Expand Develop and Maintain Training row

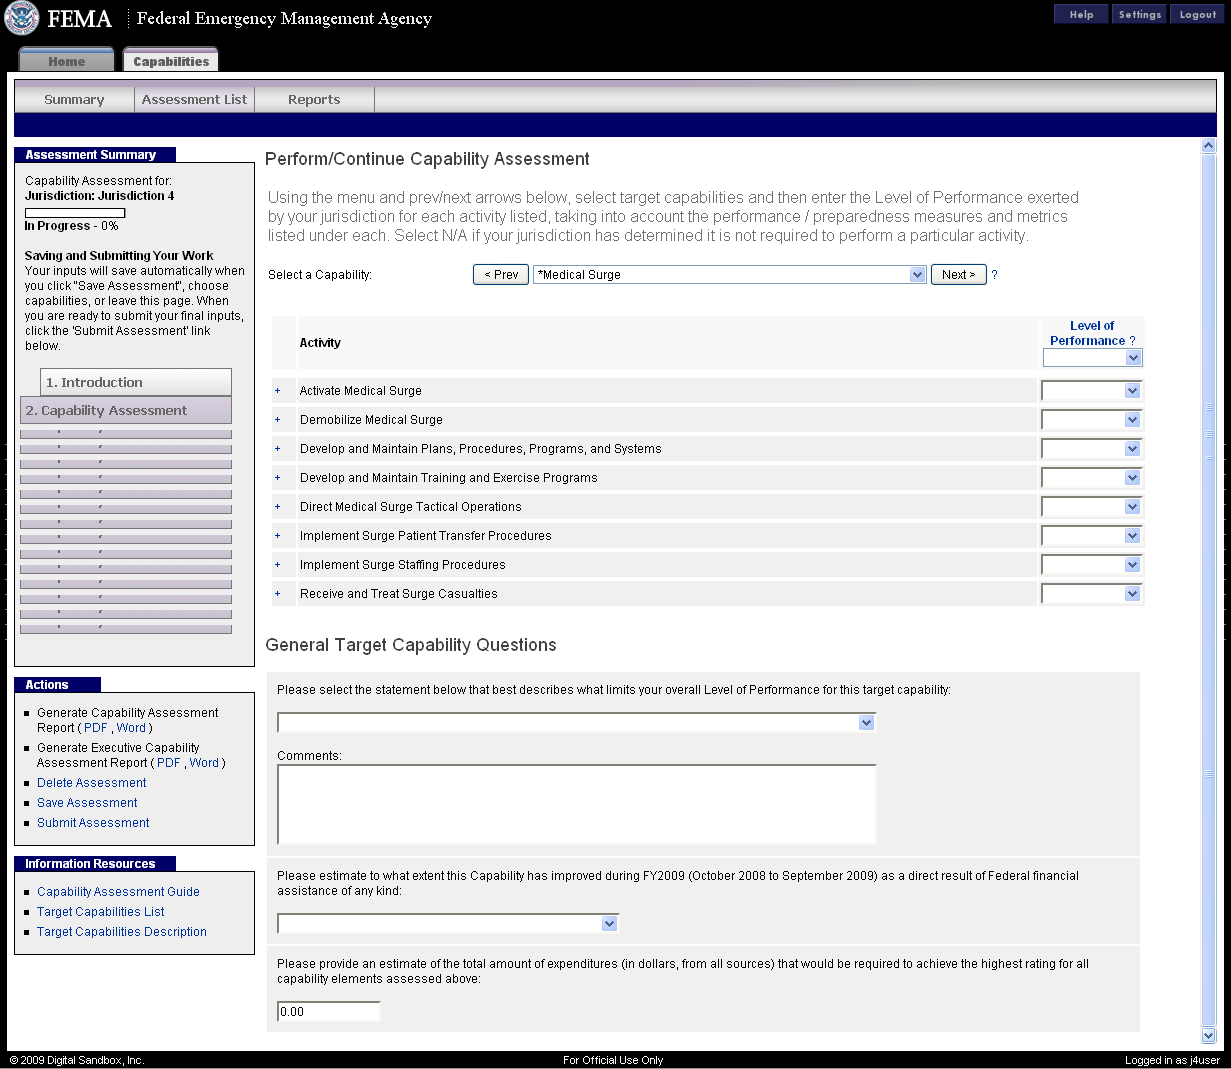[x=278, y=478]
